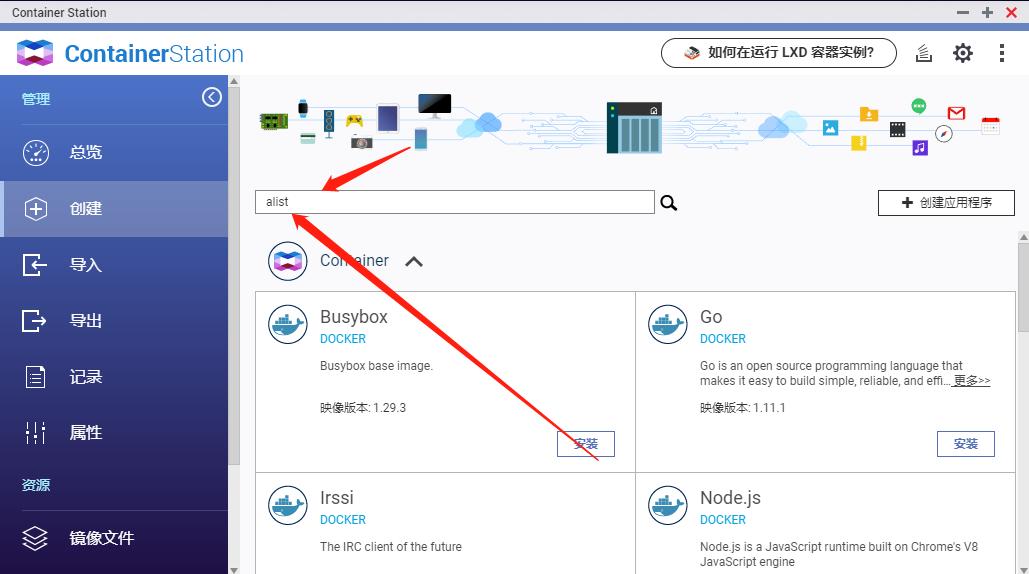Click the Node.js docker whale icon

(x=667, y=505)
